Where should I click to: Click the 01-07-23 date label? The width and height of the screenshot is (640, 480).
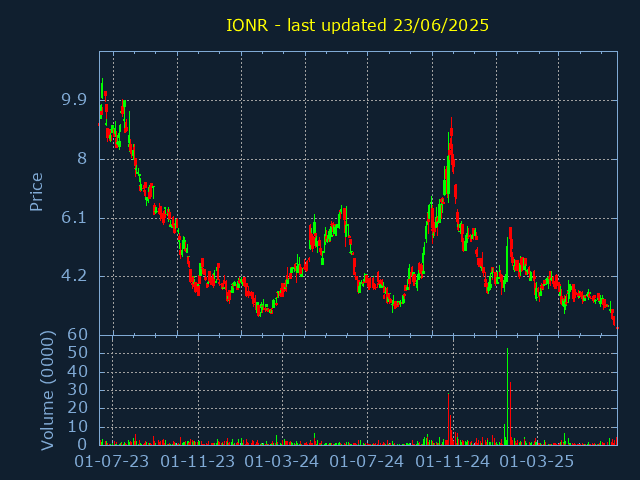click(113, 461)
